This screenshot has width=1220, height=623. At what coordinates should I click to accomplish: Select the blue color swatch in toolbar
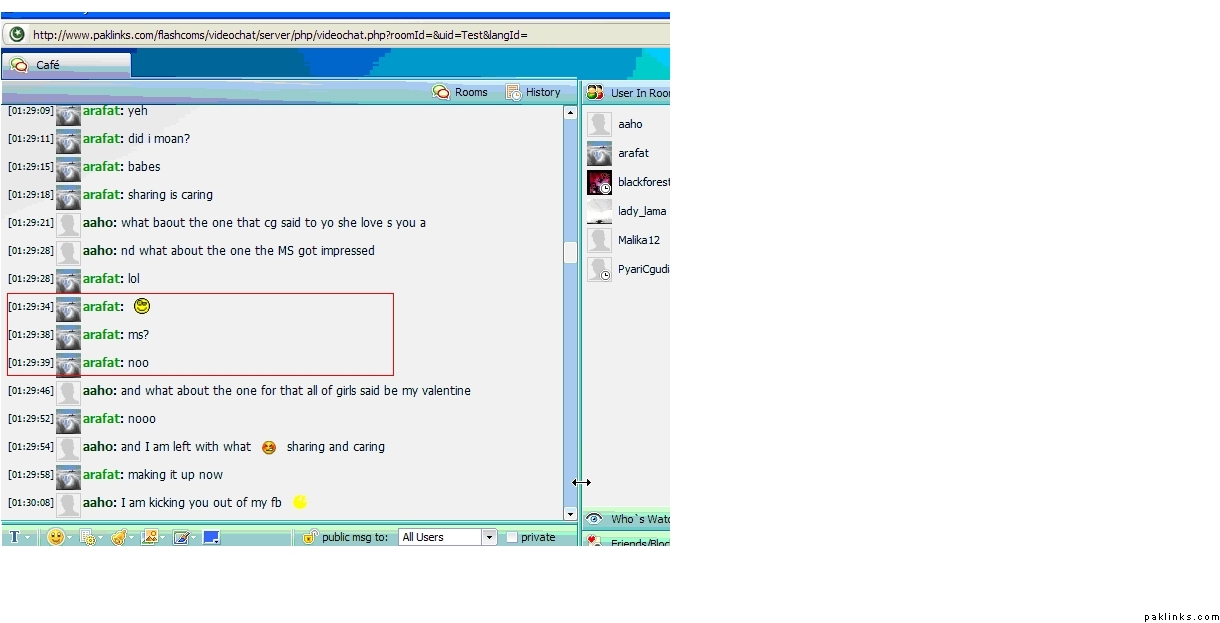tap(211, 537)
